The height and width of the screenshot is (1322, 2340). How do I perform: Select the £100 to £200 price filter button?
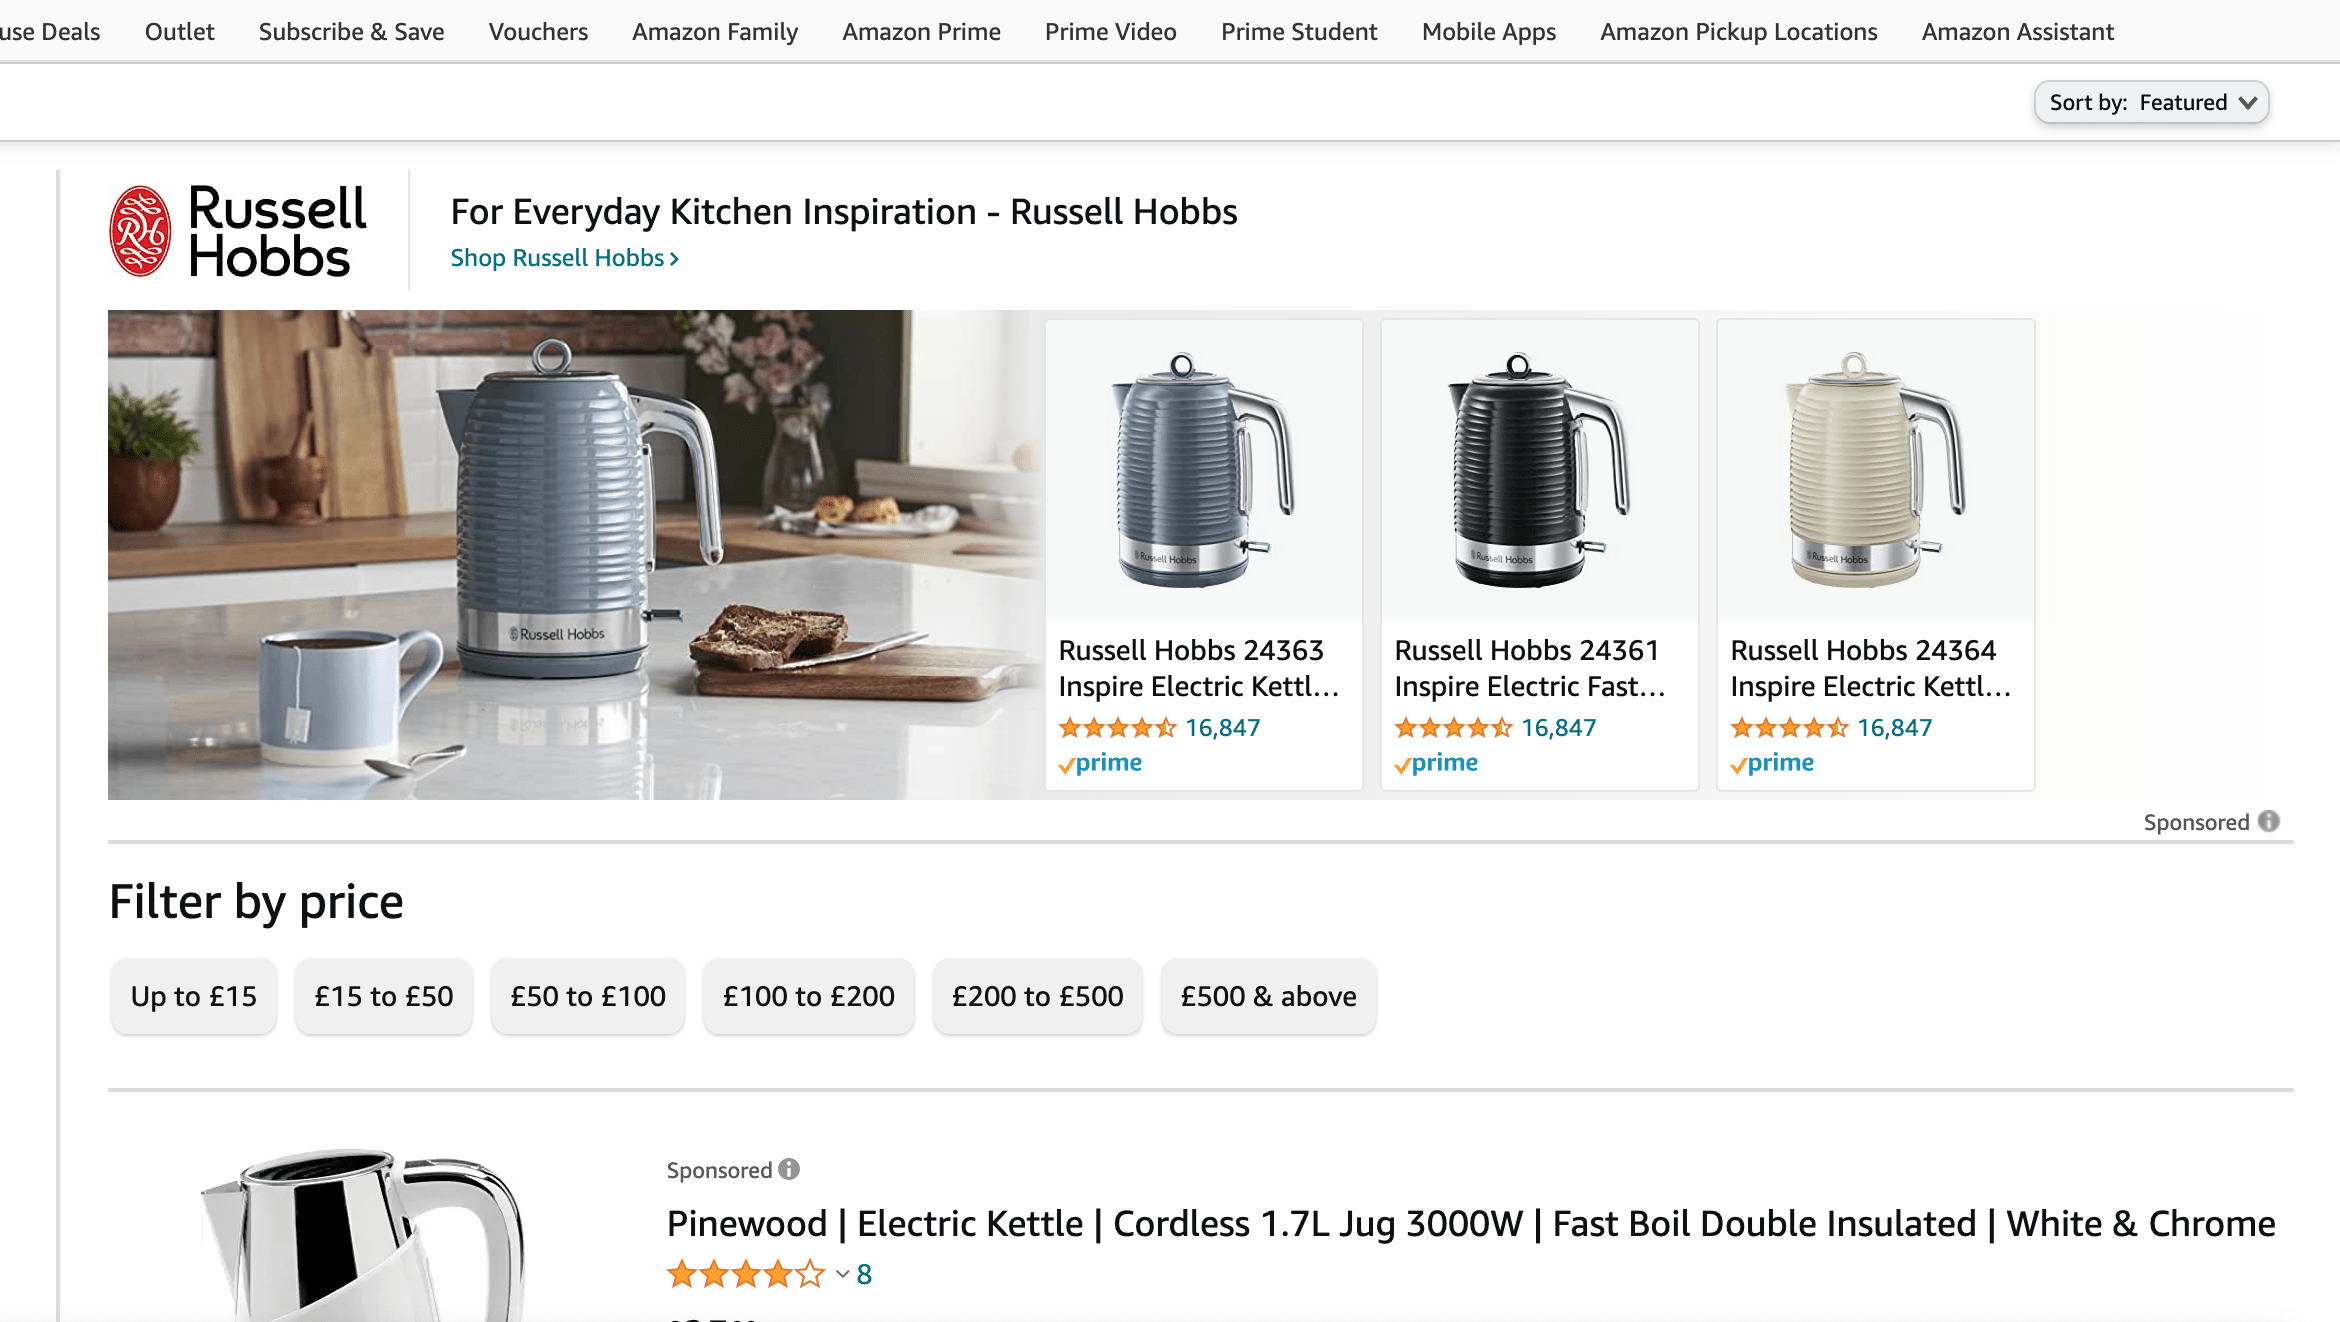(x=808, y=994)
